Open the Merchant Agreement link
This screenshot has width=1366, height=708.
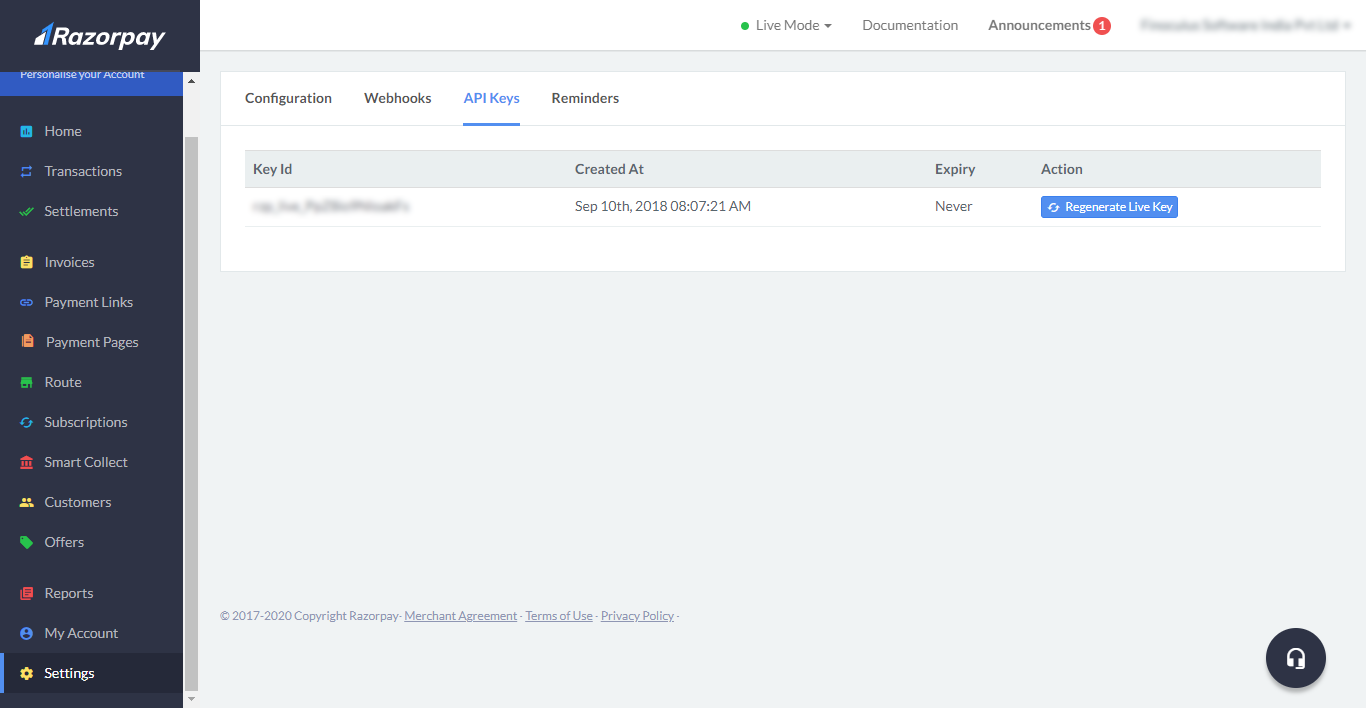pos(461,616)
